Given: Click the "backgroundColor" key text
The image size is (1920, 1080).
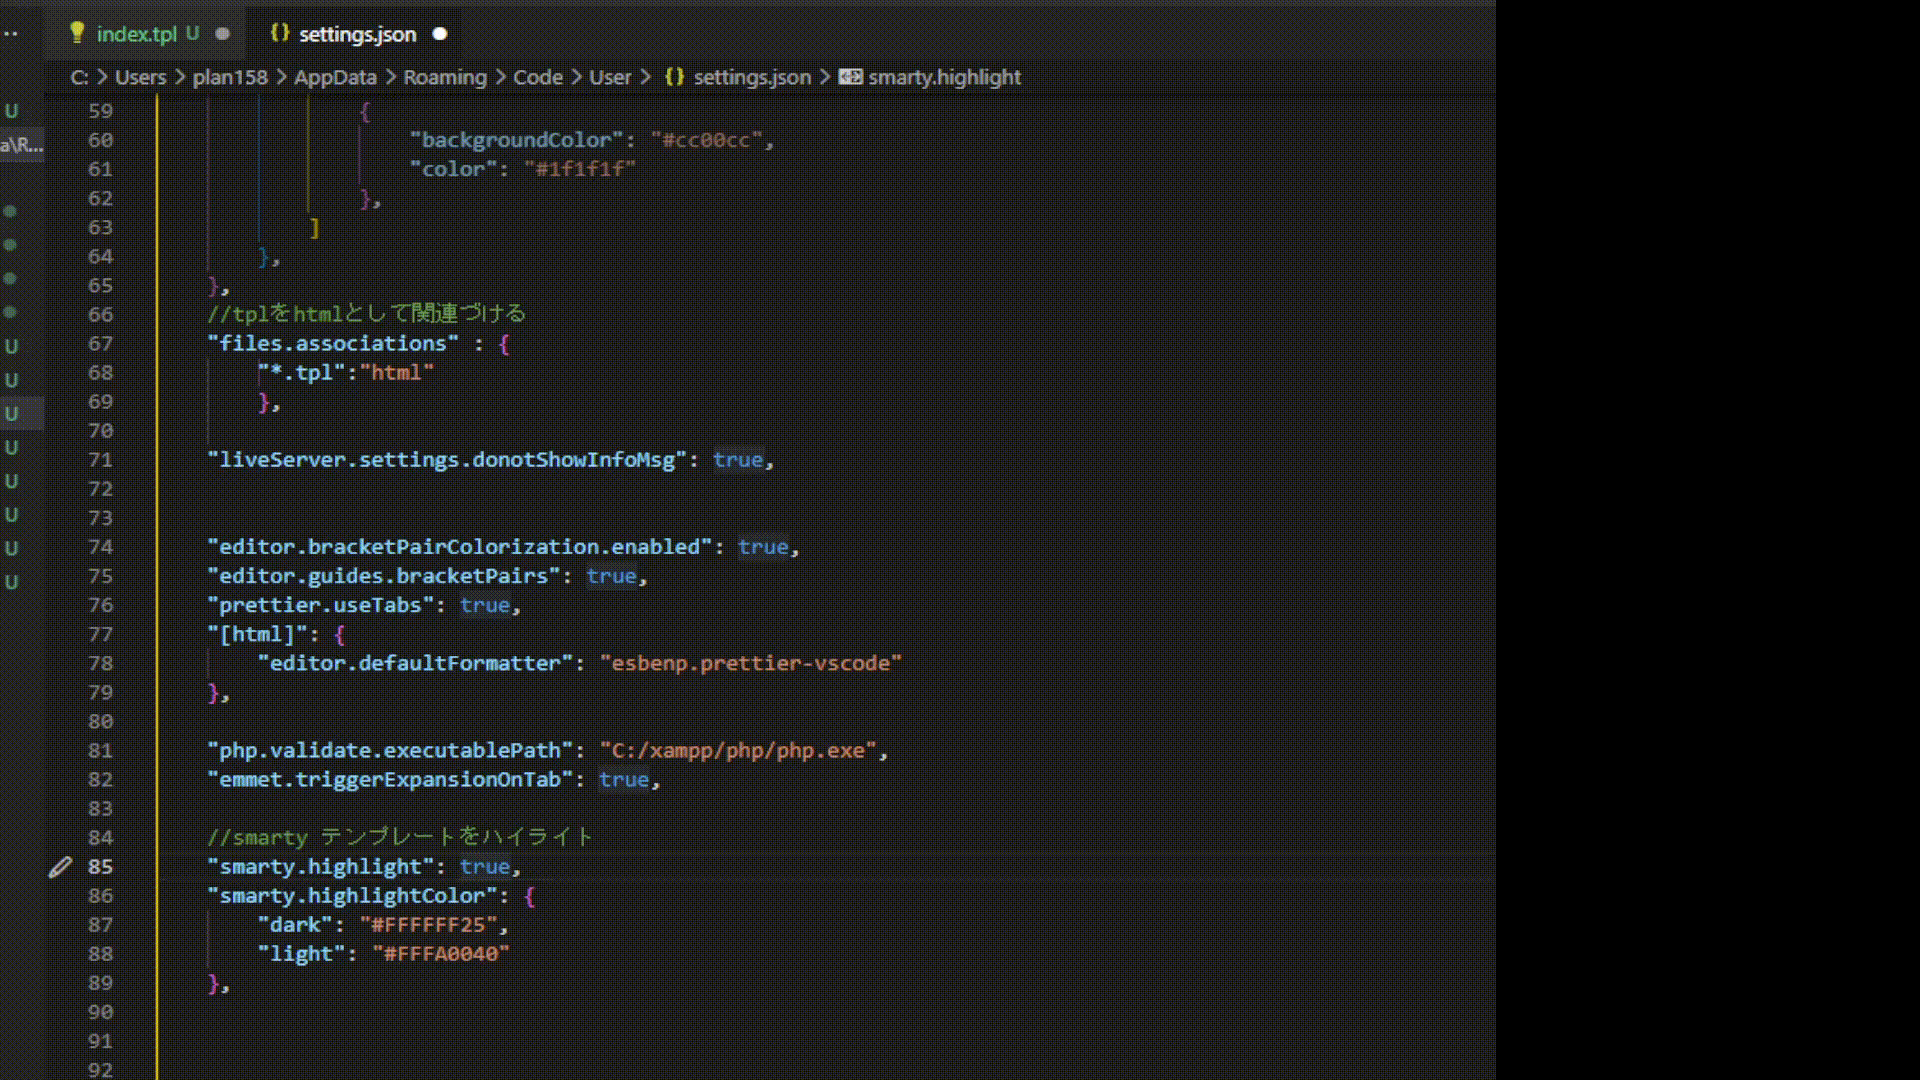Looking at the screenshot, I should click(516, 140).
